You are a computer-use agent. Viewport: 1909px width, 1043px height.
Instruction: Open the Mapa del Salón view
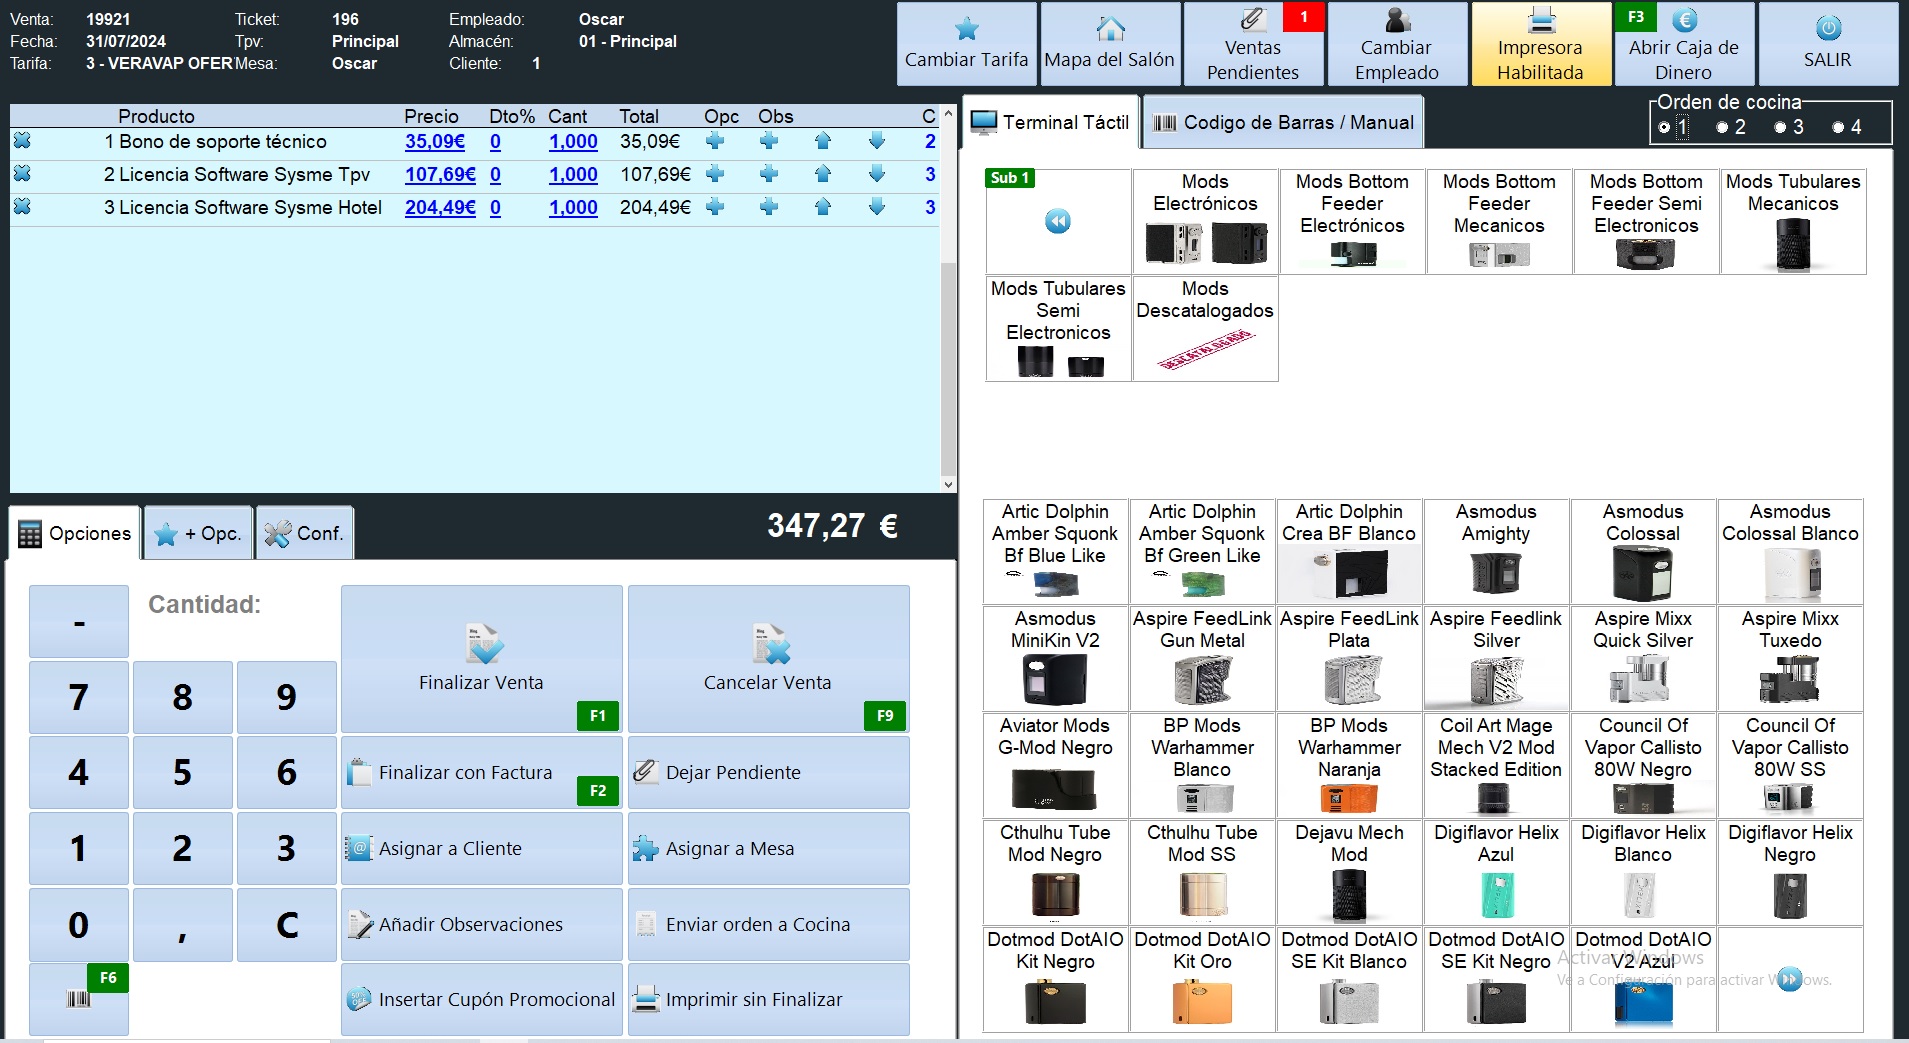coord(1109,44)
